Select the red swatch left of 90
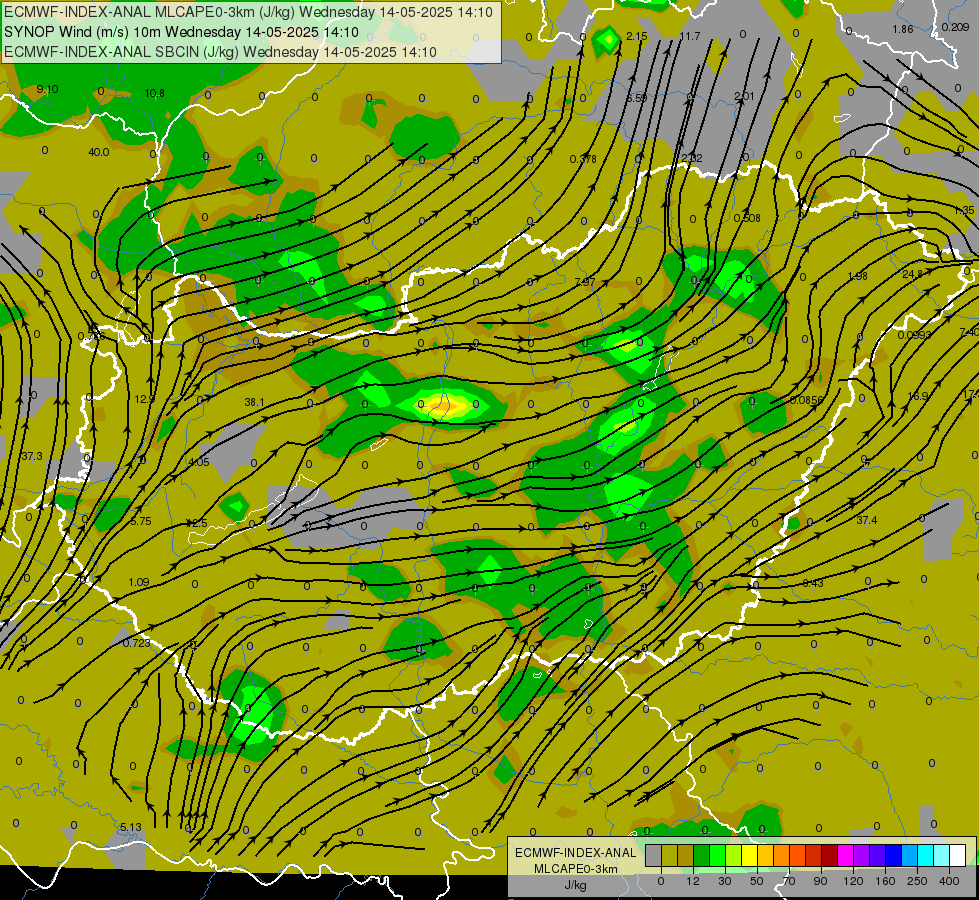979x900 pixels. pyautogui.click(x=814, y=855)
